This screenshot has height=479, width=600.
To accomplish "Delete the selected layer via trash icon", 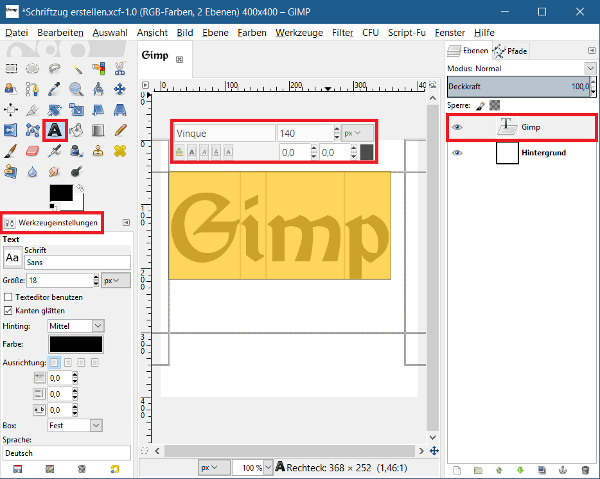I will pyautogui.click(x=585, y=470).
